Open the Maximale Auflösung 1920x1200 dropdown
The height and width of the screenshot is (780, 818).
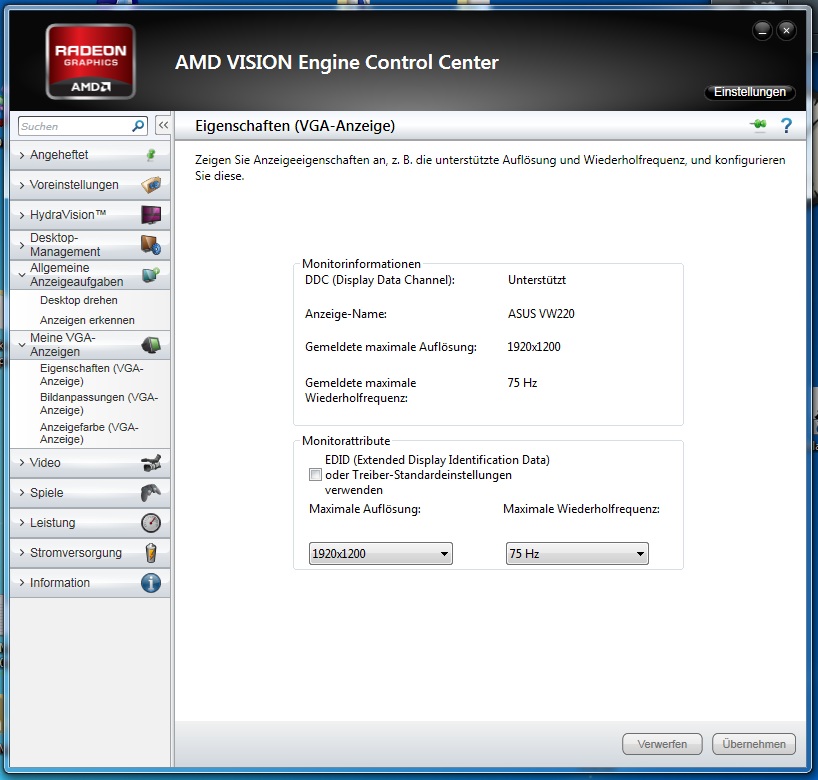381,554
